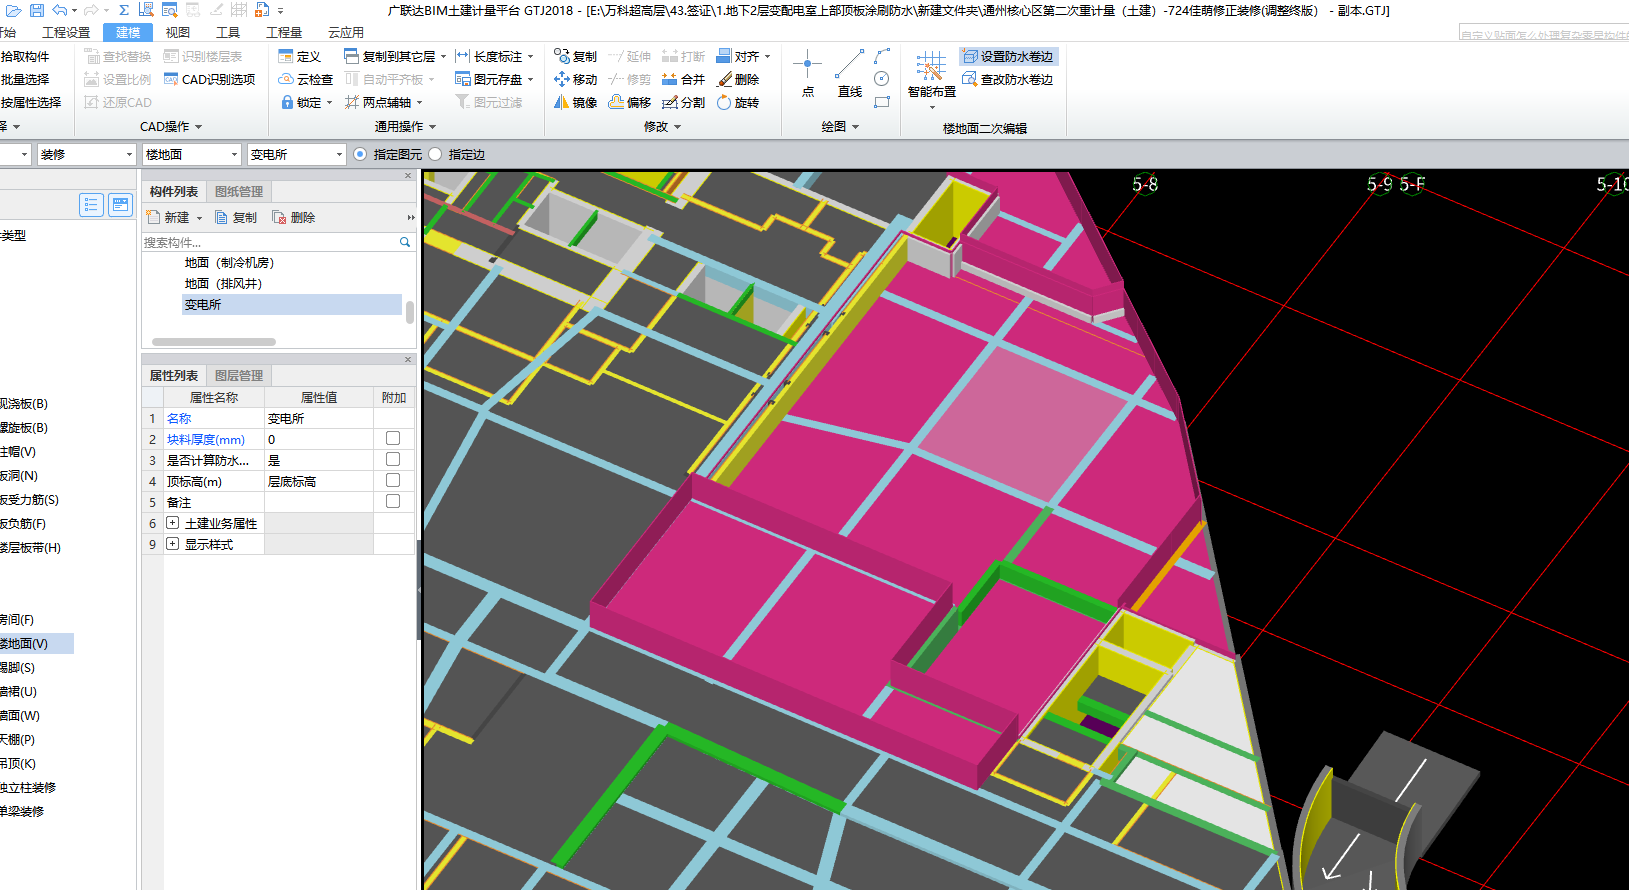Click the 楼地面(V) item in left navigation
The width and height of the screenshot is (1629, 890).
tap(36, 643)
